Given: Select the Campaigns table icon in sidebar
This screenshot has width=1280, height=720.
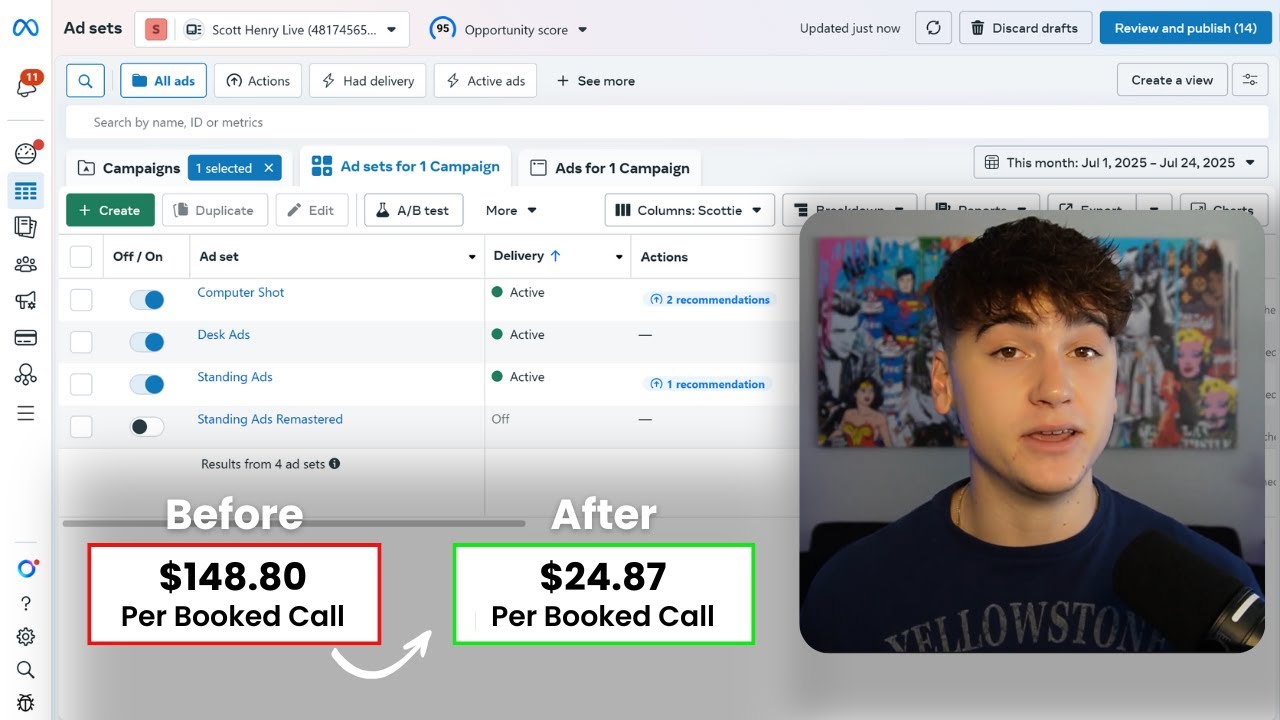Looking at the screenshot, I should point(26,191).
